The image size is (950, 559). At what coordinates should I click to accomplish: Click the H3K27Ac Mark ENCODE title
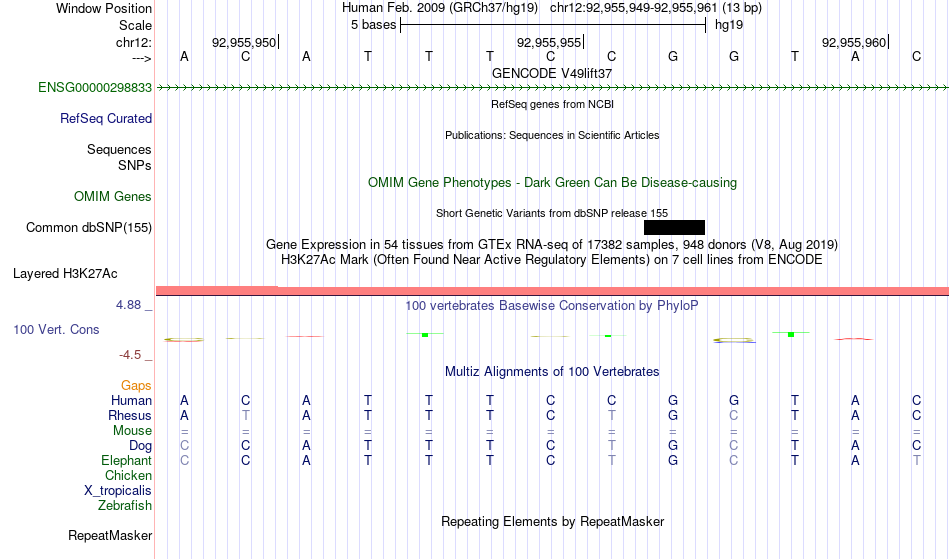point(552,260)
